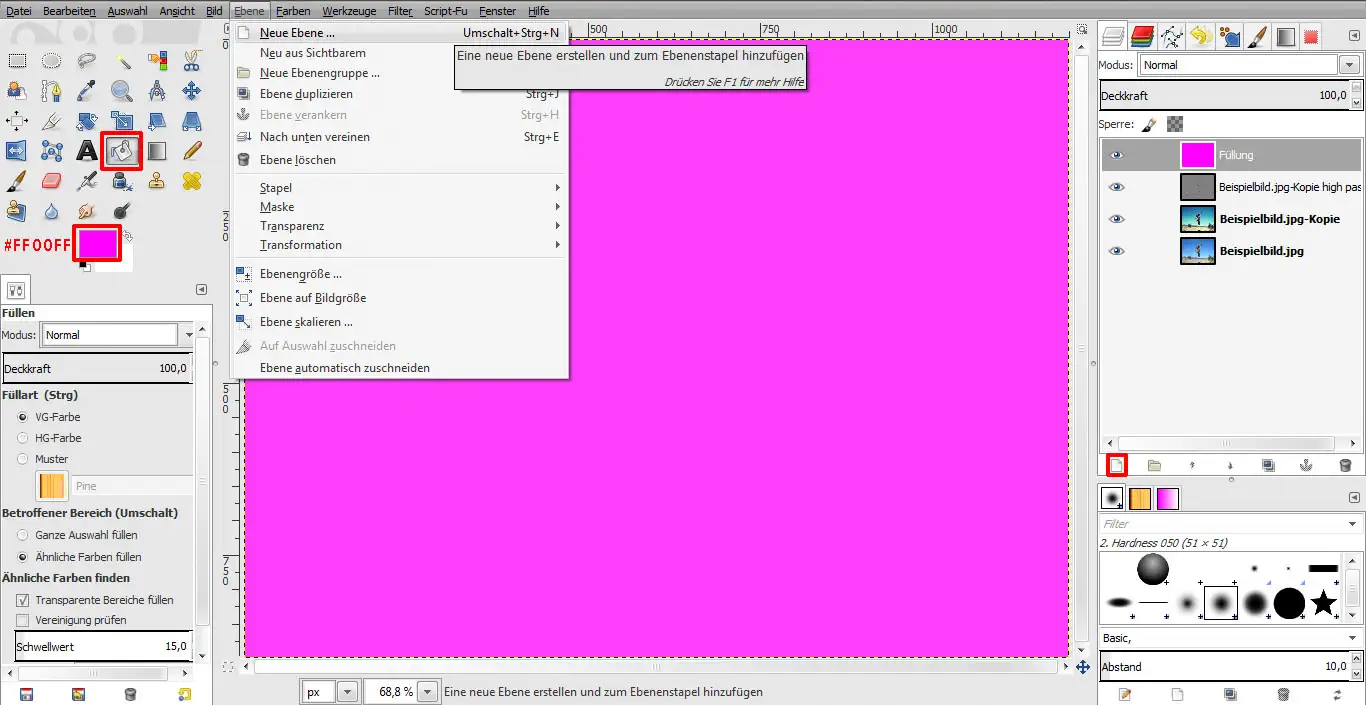The image size is (1366, 705).
Task: Choose Ebene duplizieren from the menu
Action: [x=306, y=94]
